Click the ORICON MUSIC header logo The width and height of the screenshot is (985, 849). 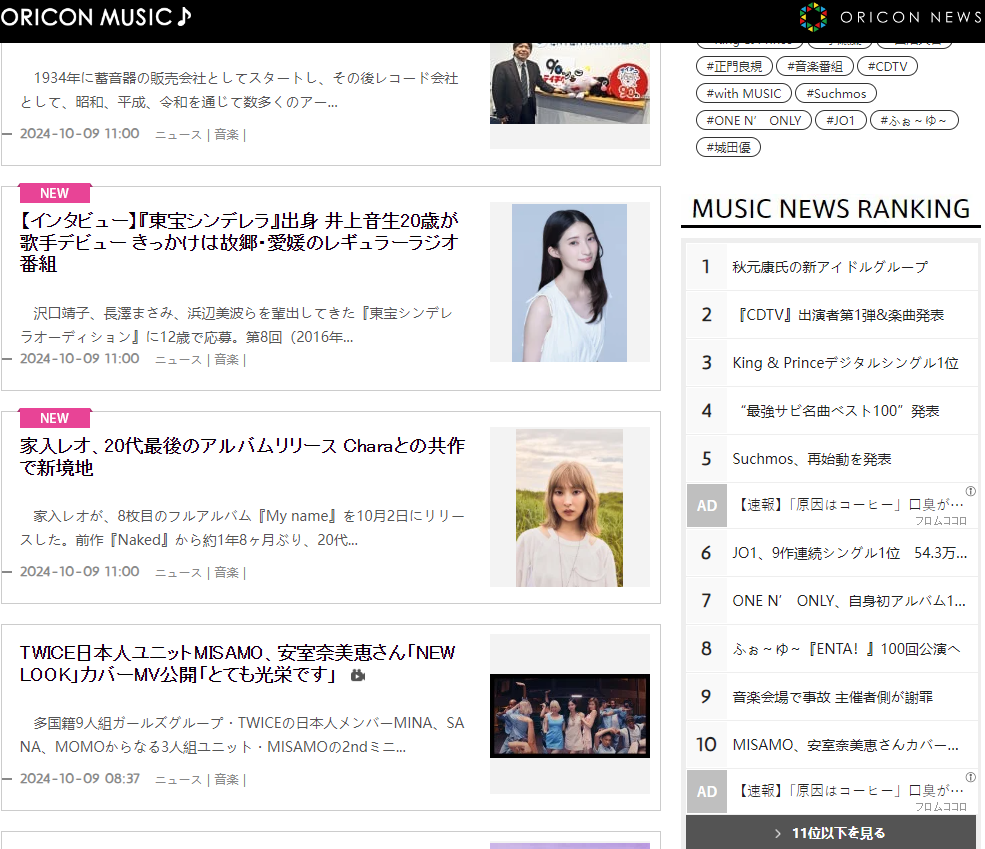pos(96,17)
